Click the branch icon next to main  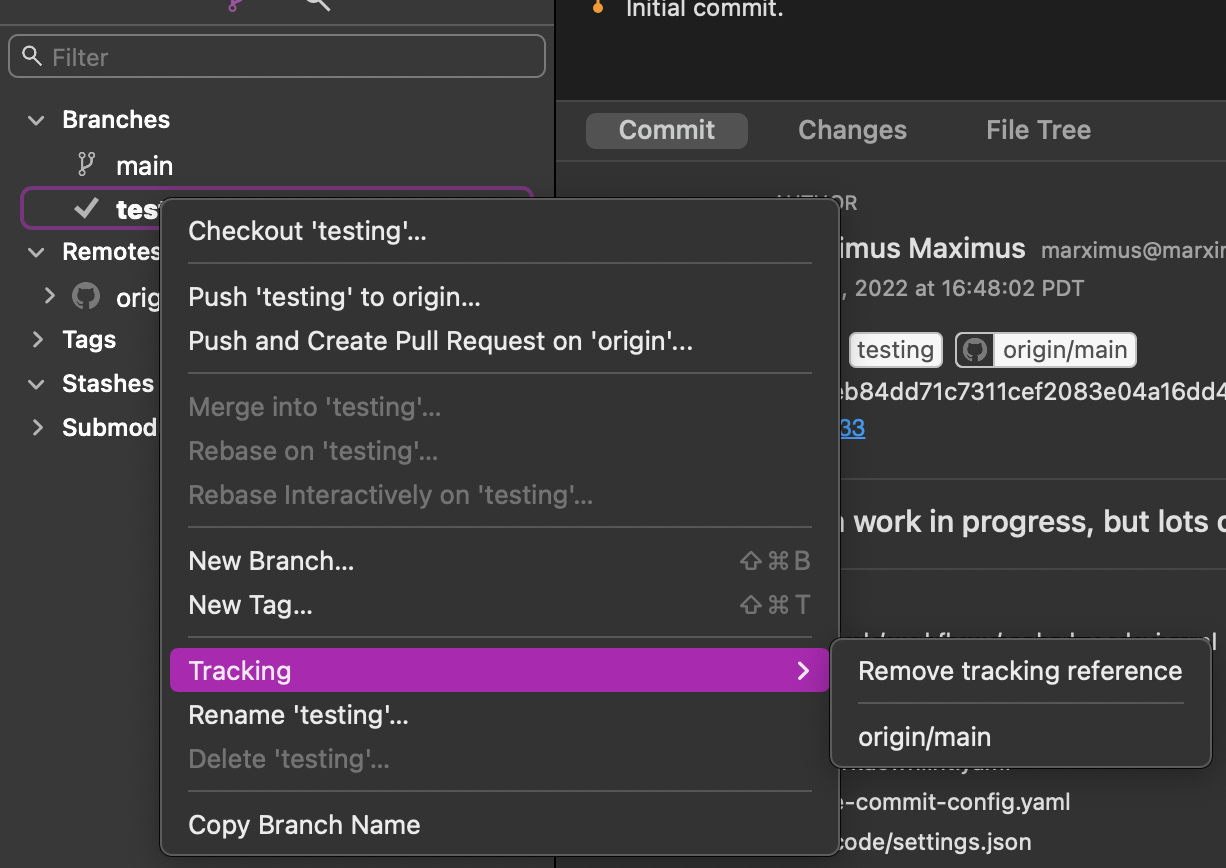(87, 164)
